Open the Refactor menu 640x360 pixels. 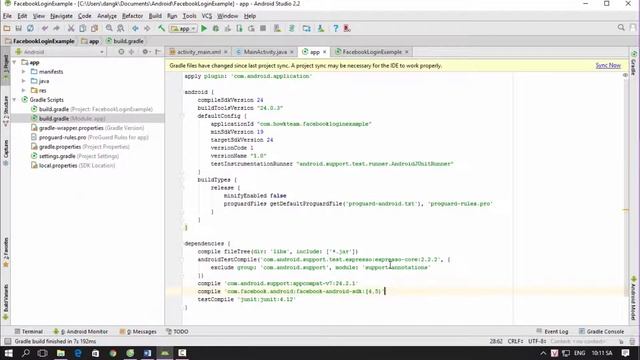click(133, 16)
